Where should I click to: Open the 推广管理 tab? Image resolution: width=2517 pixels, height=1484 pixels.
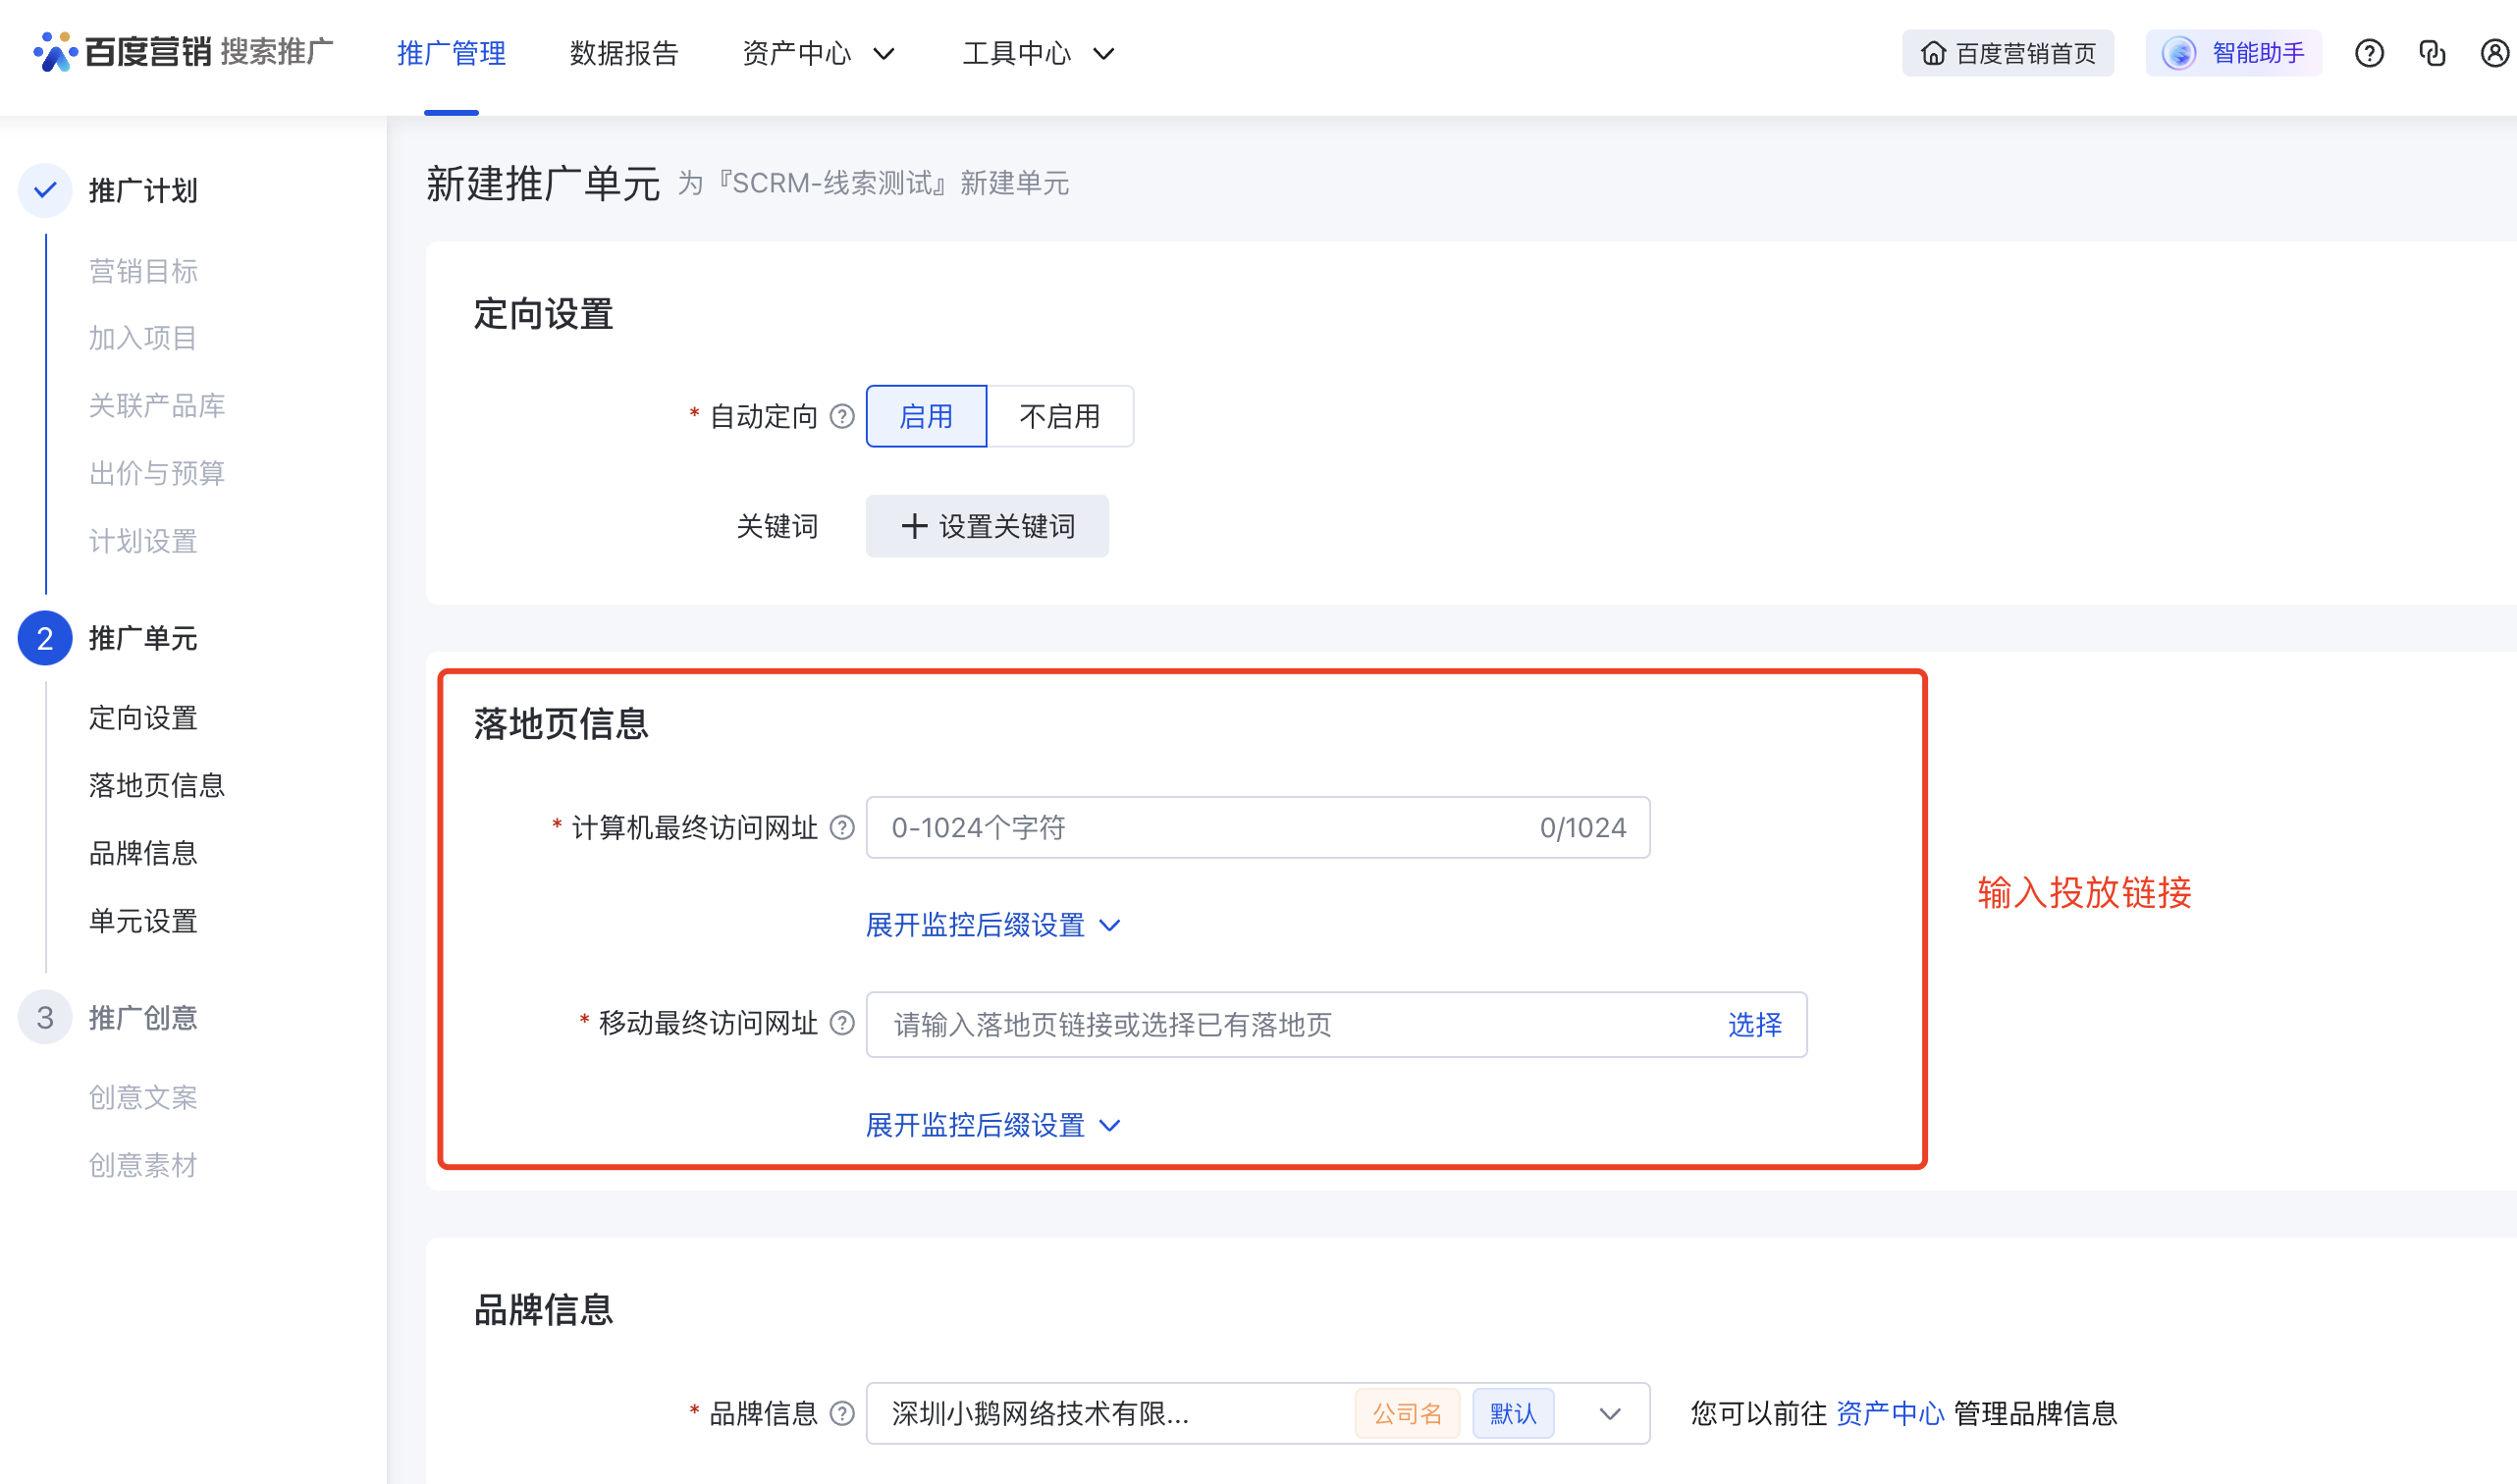click(451, 53)
